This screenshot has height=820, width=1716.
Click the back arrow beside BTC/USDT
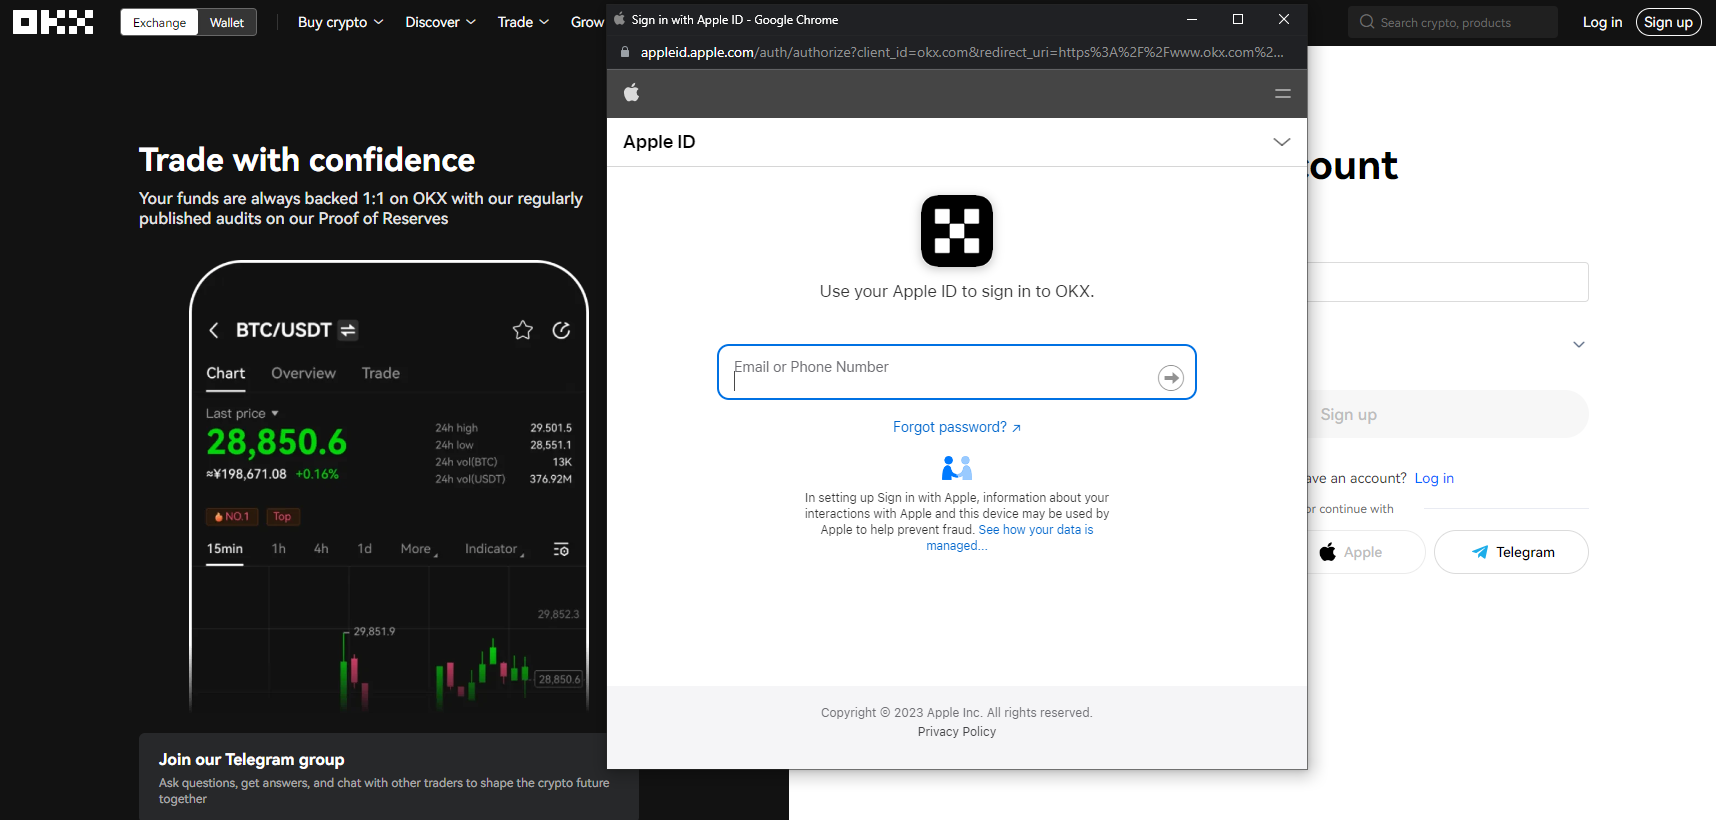[213, 330]
